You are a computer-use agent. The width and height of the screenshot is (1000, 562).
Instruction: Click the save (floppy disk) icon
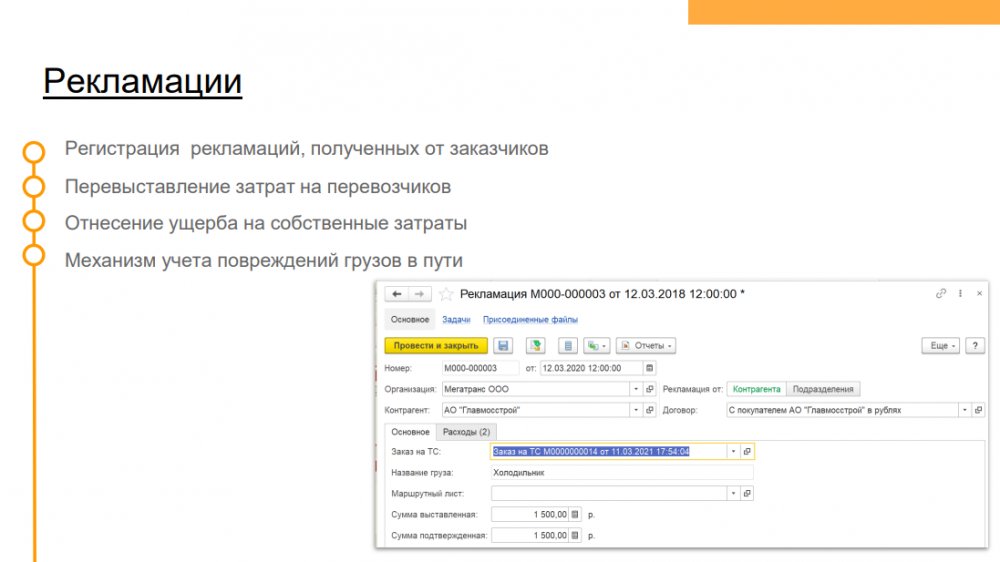[503, 345]
